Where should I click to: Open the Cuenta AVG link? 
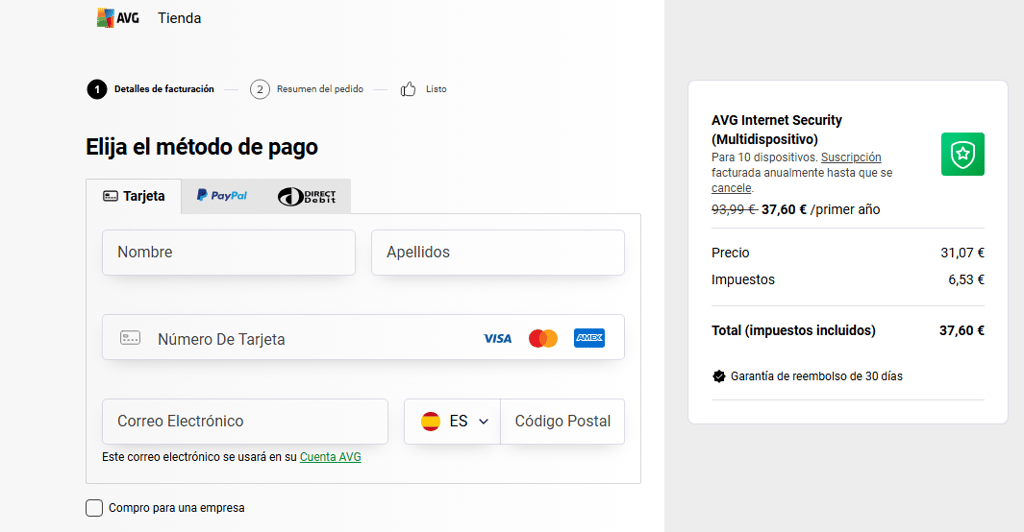[330, 457]
